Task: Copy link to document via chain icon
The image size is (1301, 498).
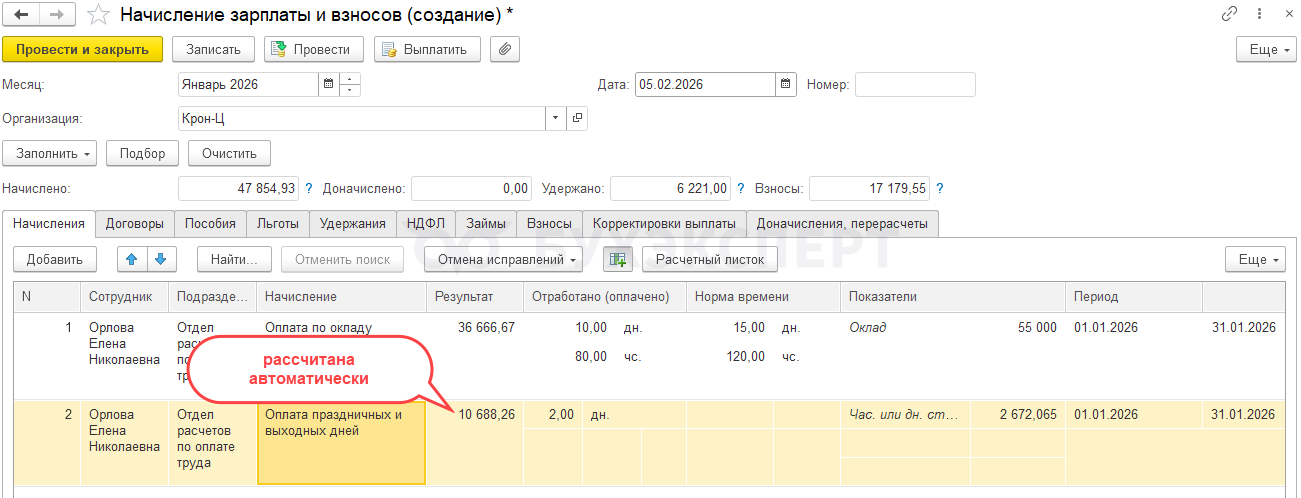Action: coord(1230,14)
